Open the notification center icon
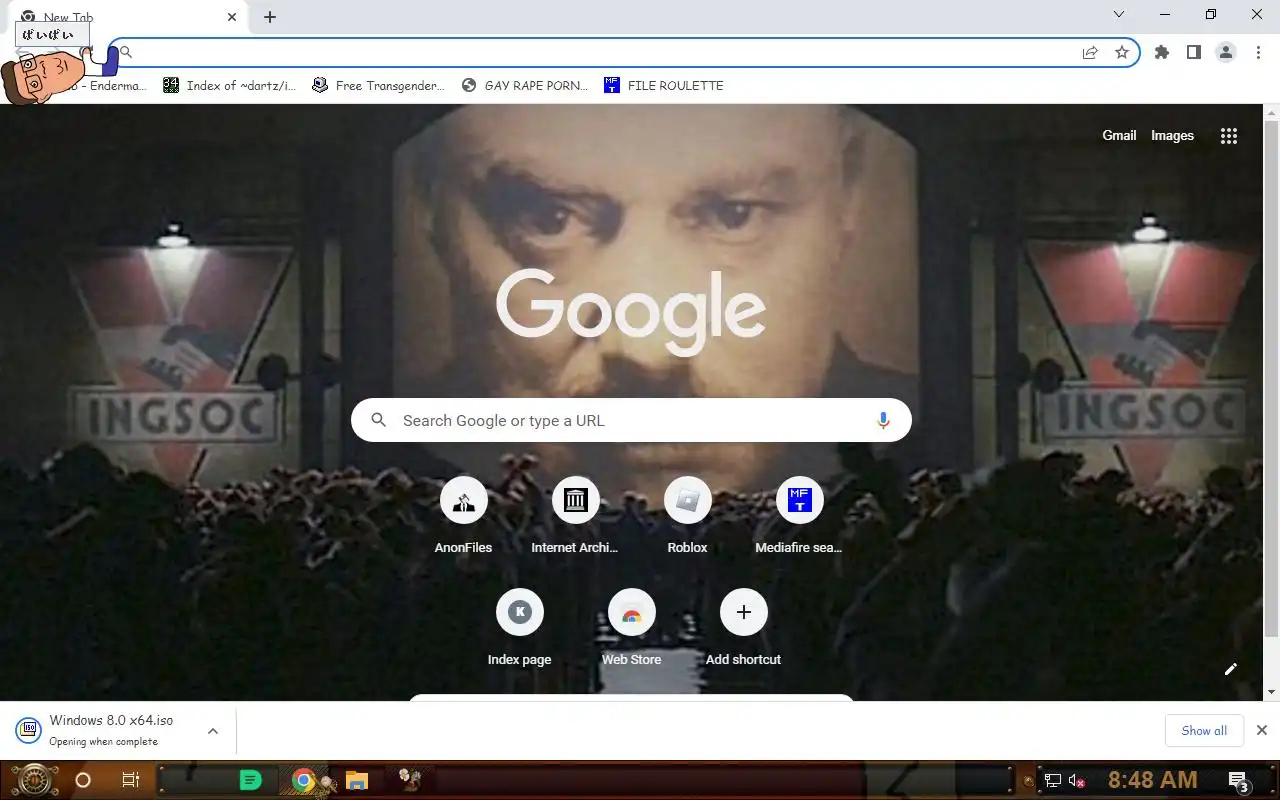 pos(1238,781)
